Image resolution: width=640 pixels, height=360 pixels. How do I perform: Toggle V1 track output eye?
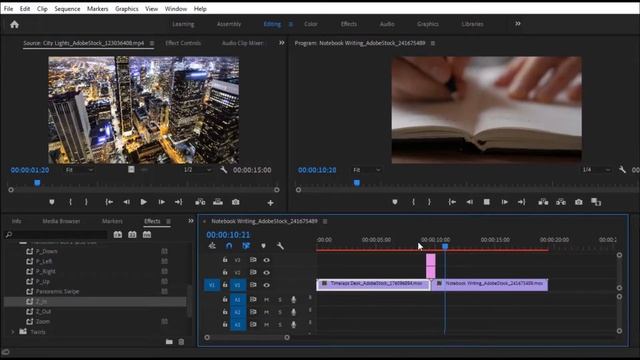point(267,285)
